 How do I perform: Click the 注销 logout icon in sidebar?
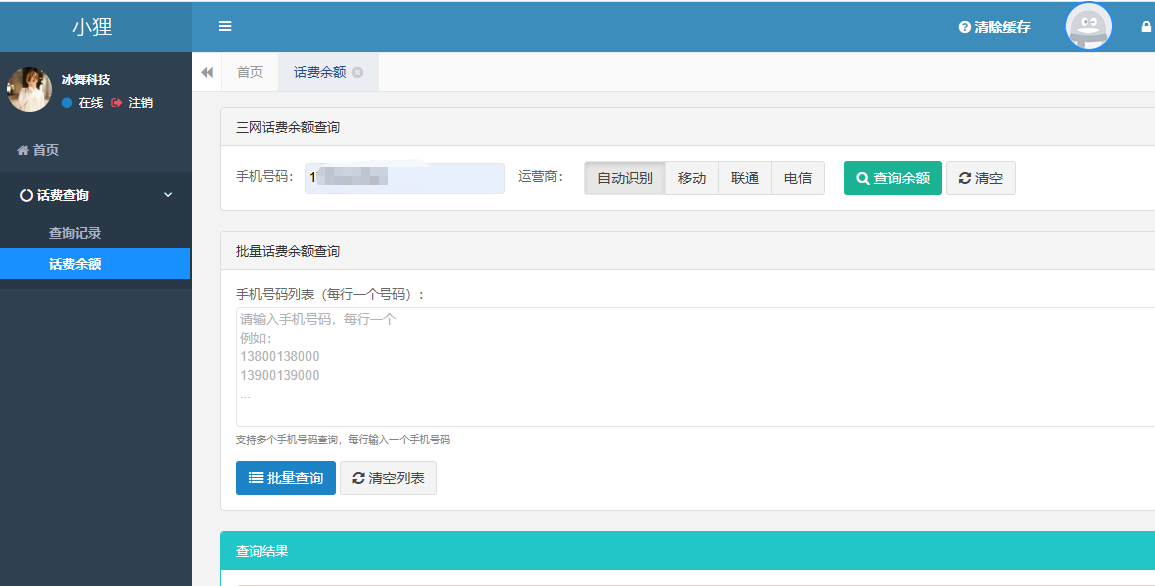pos(117,103)
